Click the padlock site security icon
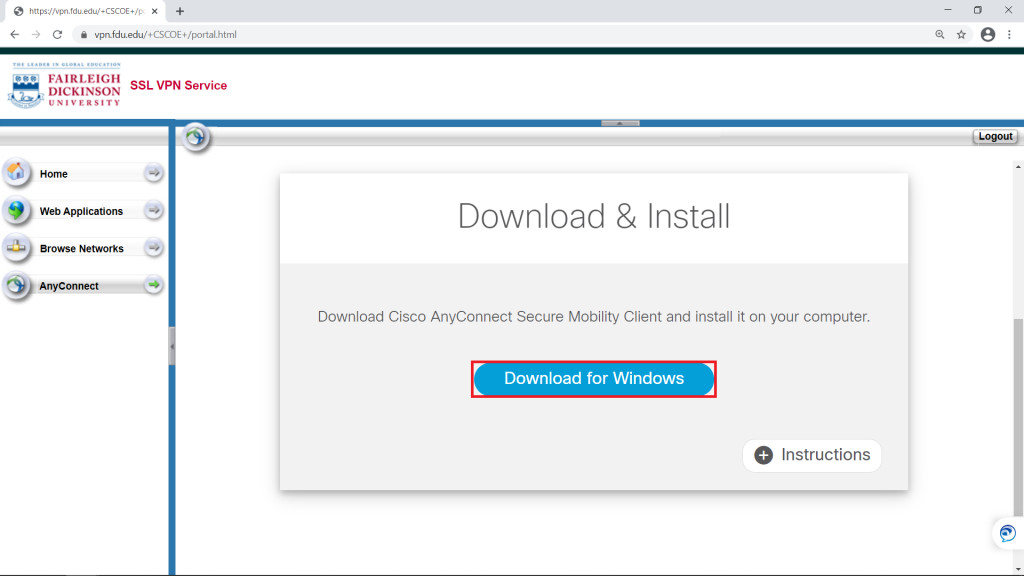 pos(84,35)
